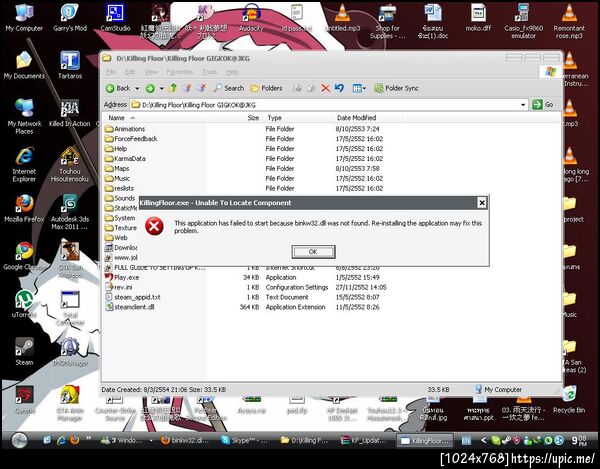This screenshot has height=469, width=600.
Task: Open the File menu in Explorer
Action: (x=111, y=72)
